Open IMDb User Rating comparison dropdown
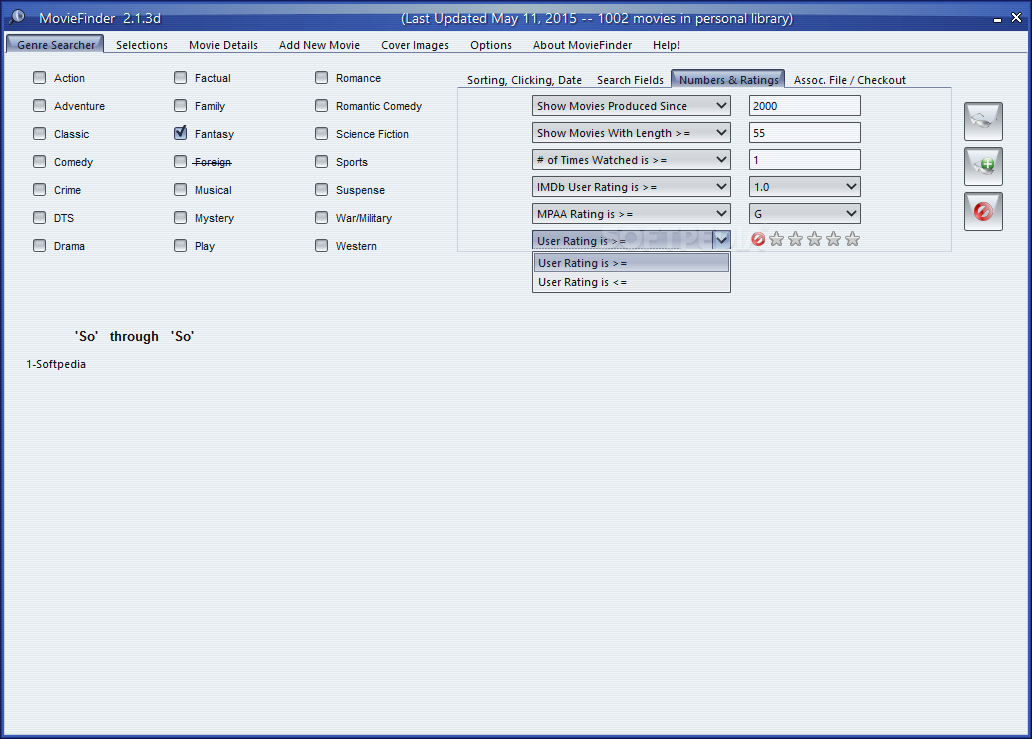 (x=631, y=186)
